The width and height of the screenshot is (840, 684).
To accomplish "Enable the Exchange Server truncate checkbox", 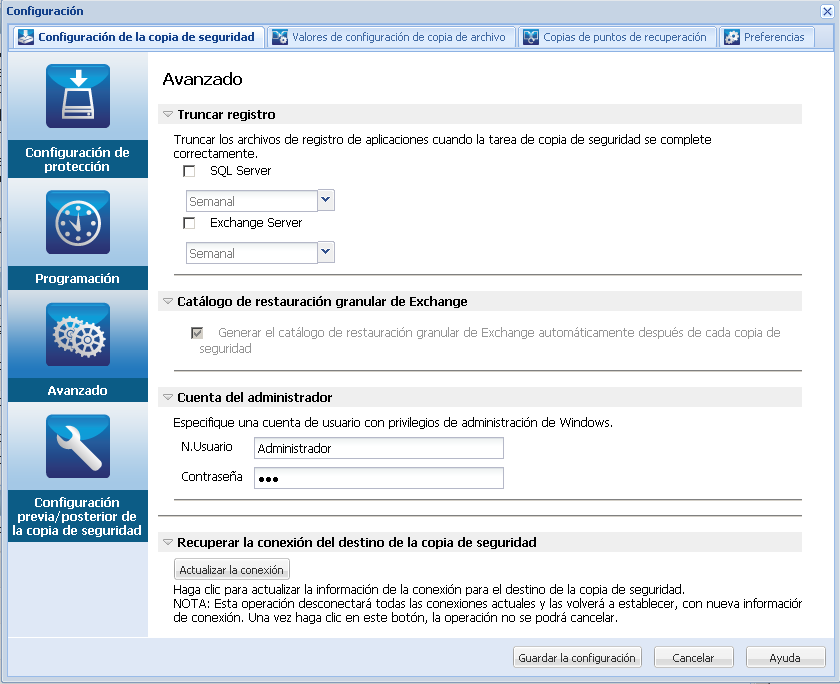I will click(x=188, y=223).
